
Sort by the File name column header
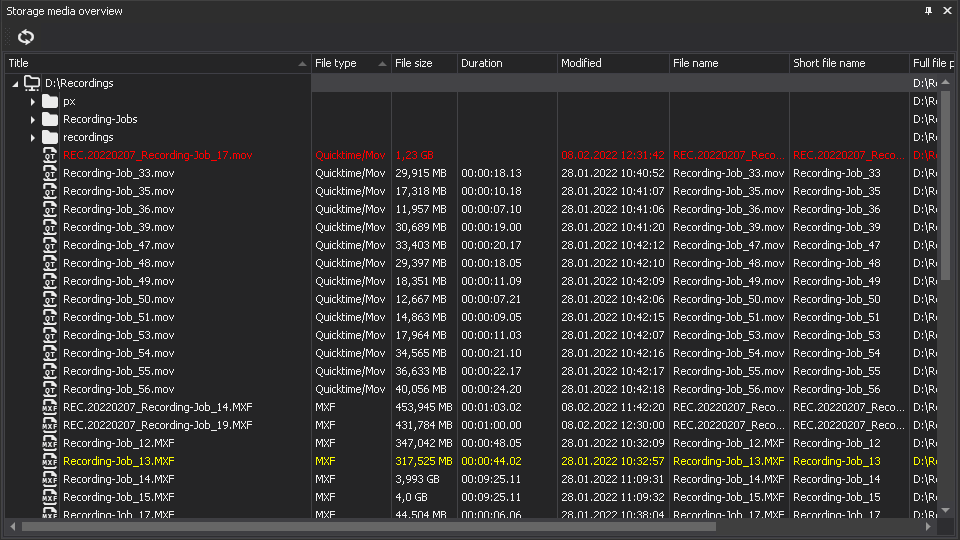(x=729, y=63)
